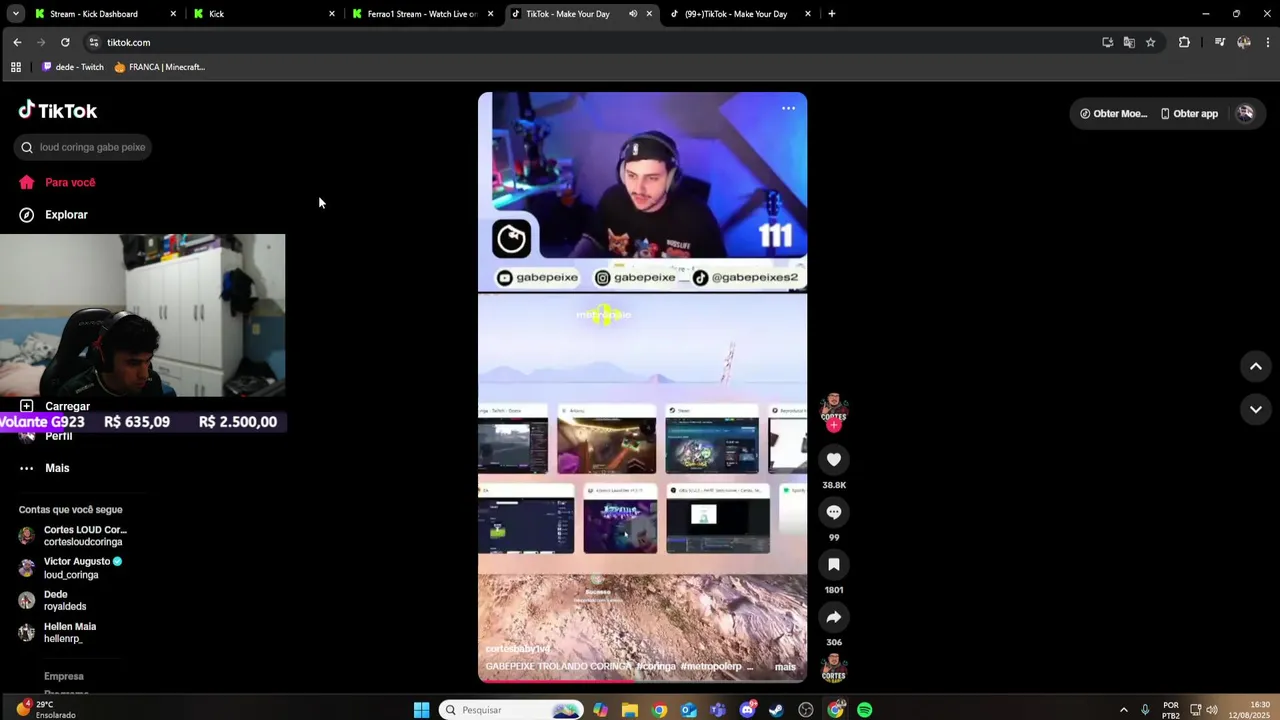Click the video progress bar
The height and width of the screenshot is (720, 1280).
coord(642,681)
